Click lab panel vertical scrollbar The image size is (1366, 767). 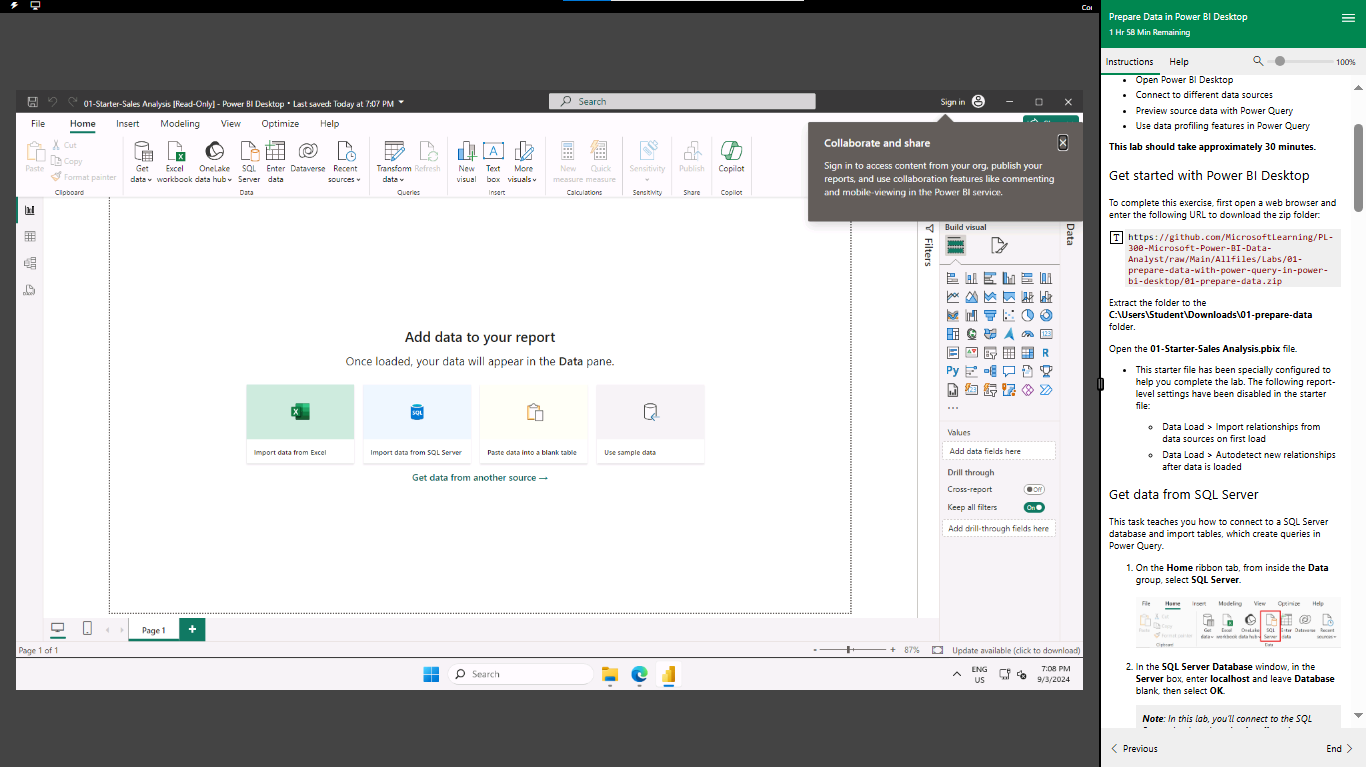click(x=1358, y=166)
